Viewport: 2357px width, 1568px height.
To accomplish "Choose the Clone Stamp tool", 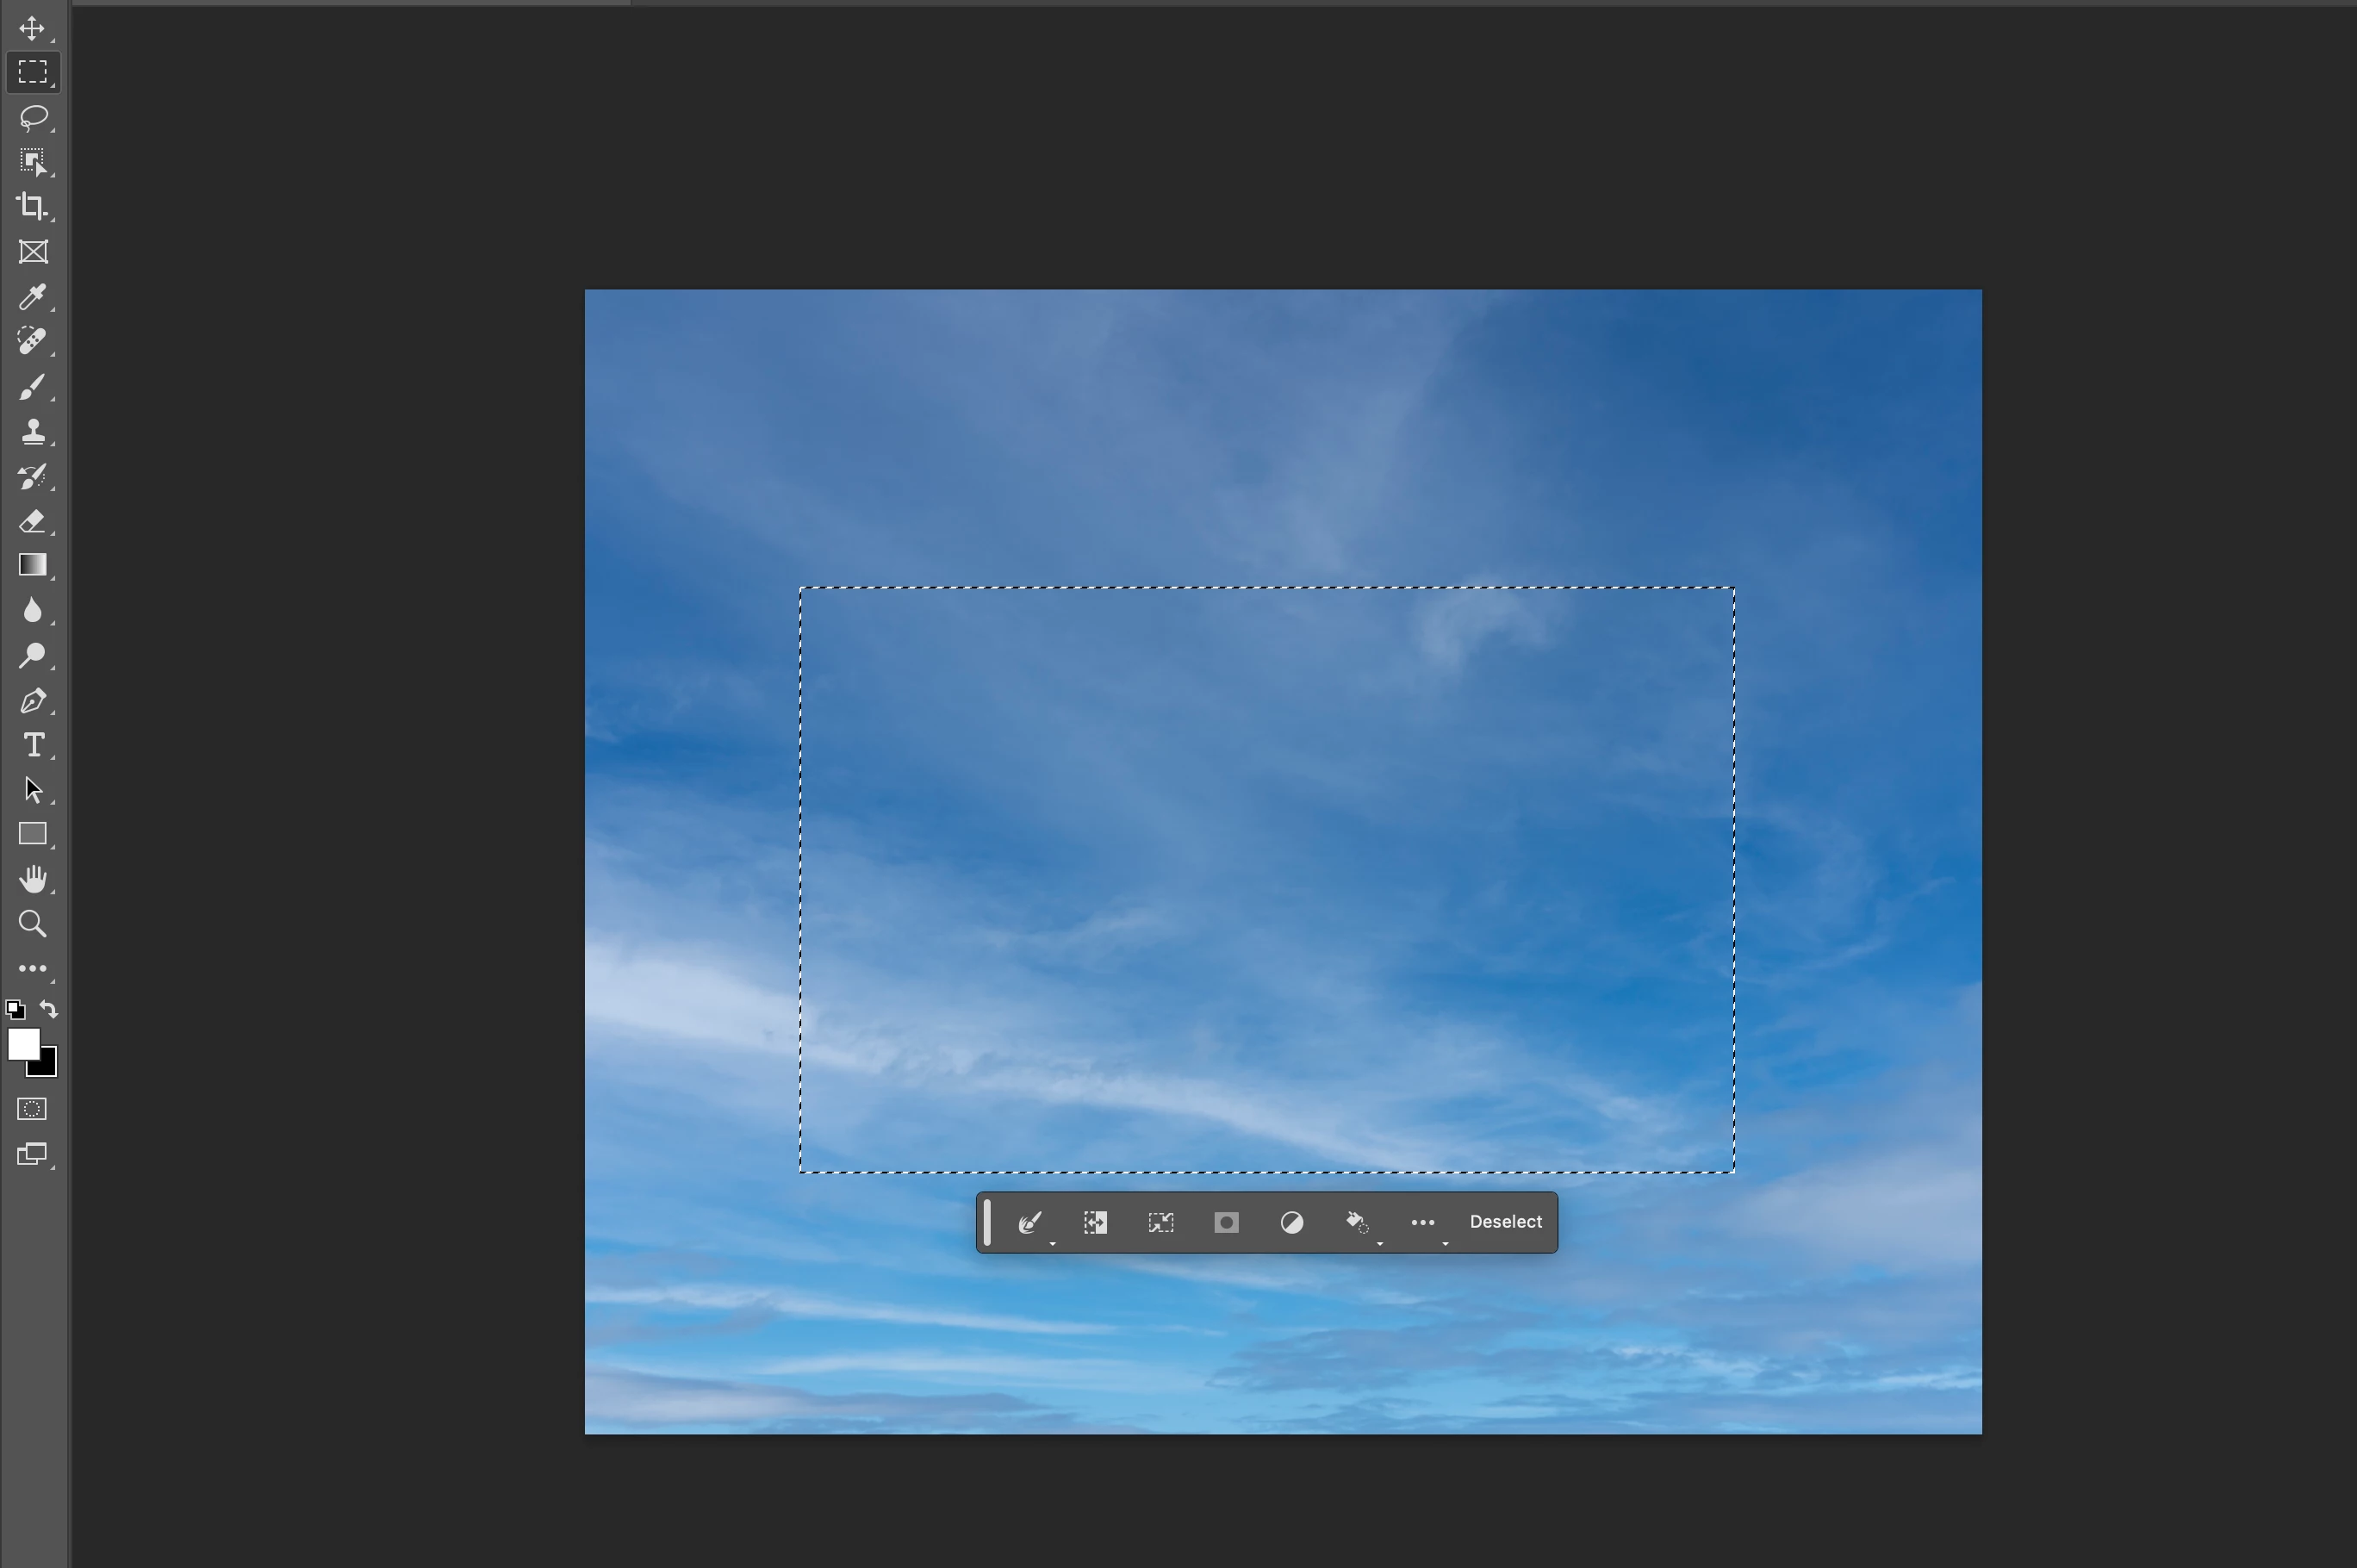I will pos(32,431).
